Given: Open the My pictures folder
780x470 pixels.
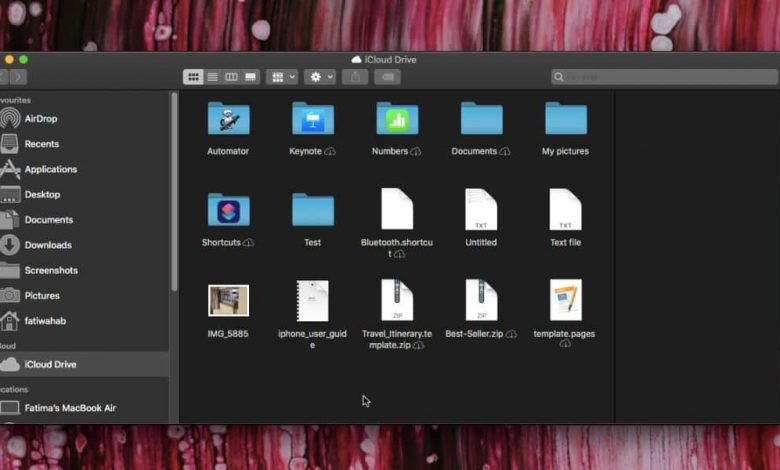Looking at the screenshot, I should 566,118.
